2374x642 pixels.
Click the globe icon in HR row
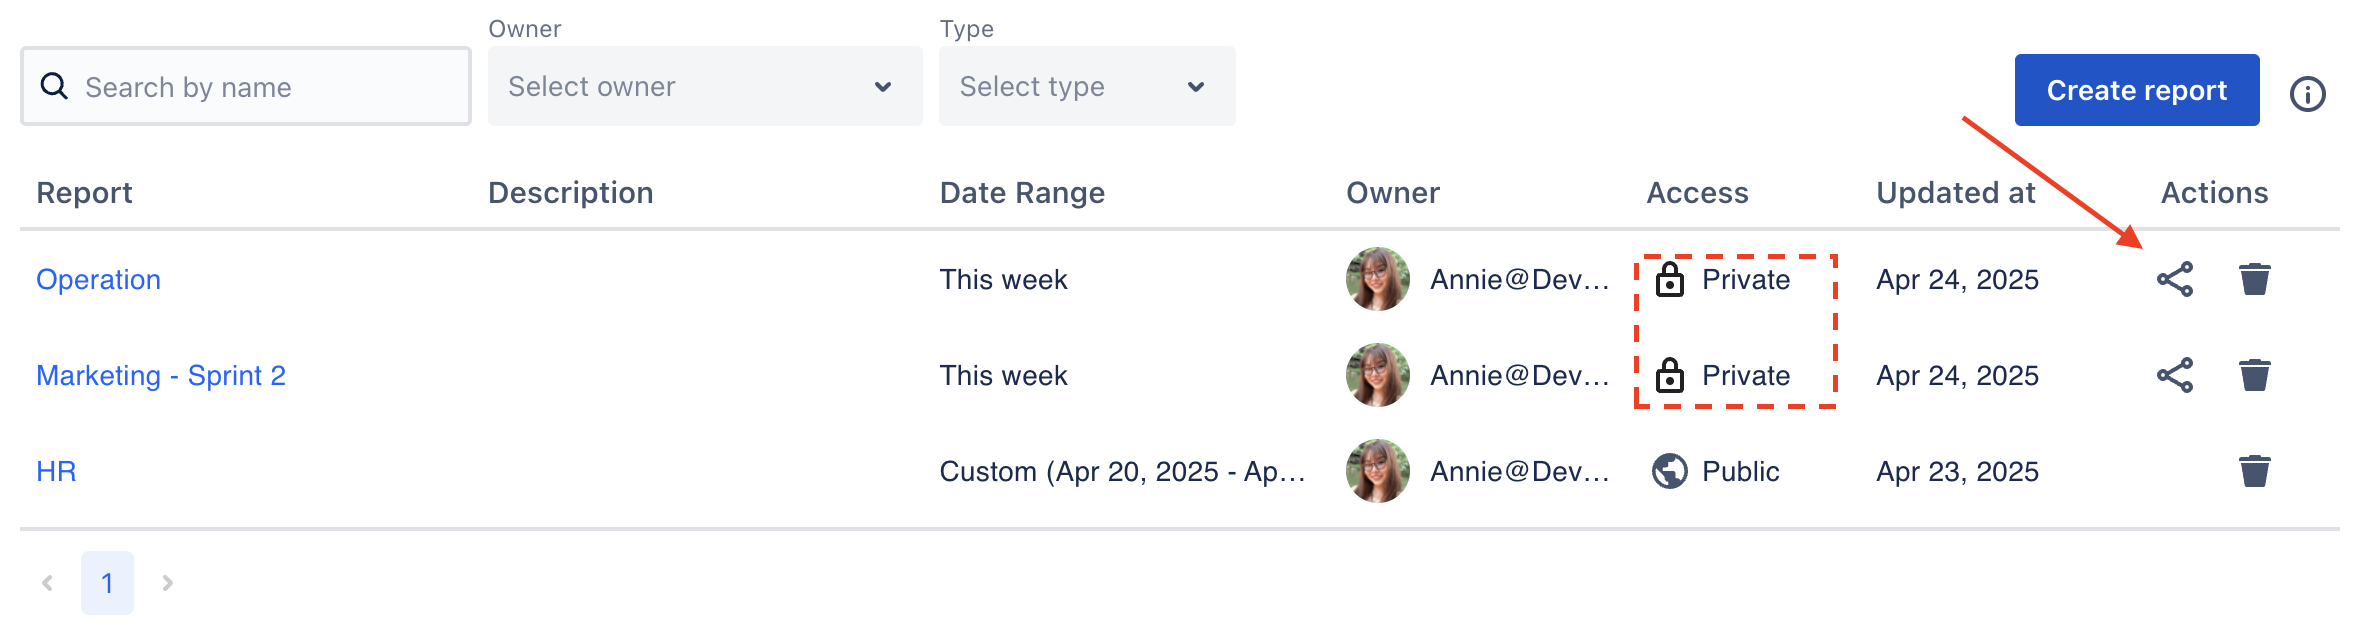1669,471
